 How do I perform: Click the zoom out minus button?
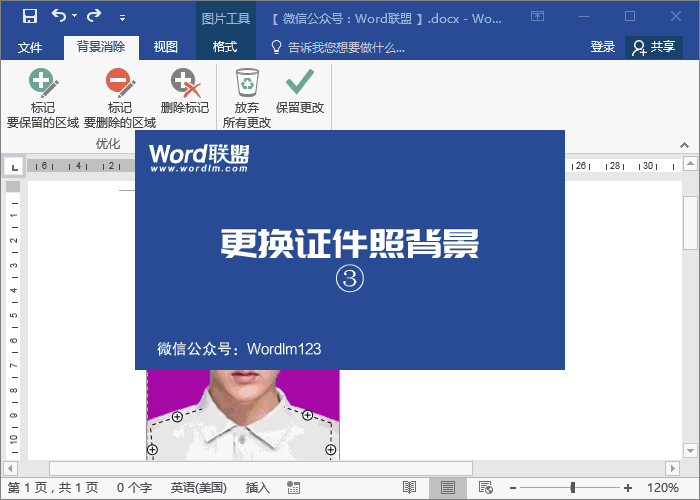pos(513,488)
